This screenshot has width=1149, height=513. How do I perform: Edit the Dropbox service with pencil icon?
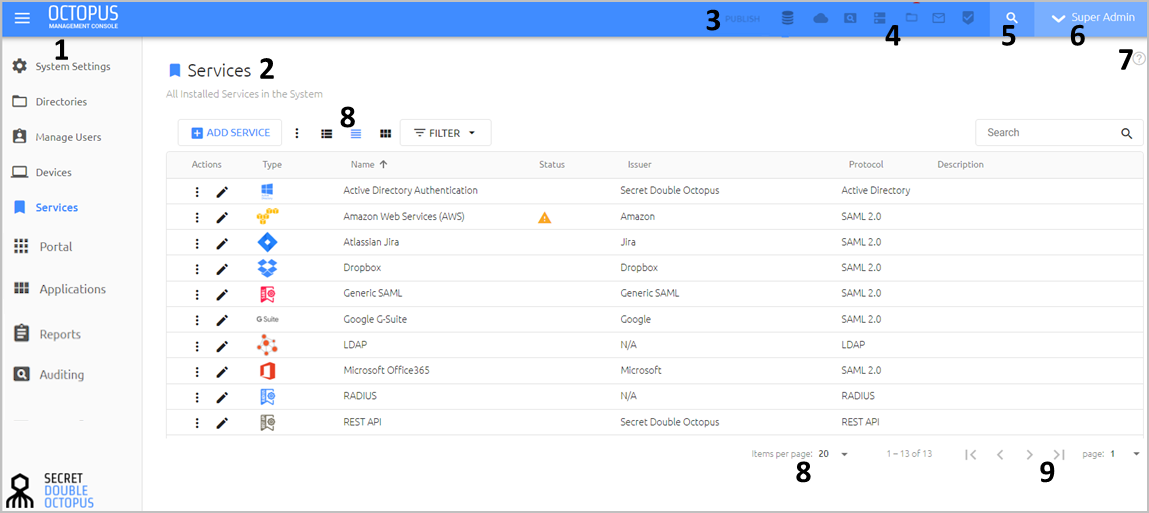(222, 269)
